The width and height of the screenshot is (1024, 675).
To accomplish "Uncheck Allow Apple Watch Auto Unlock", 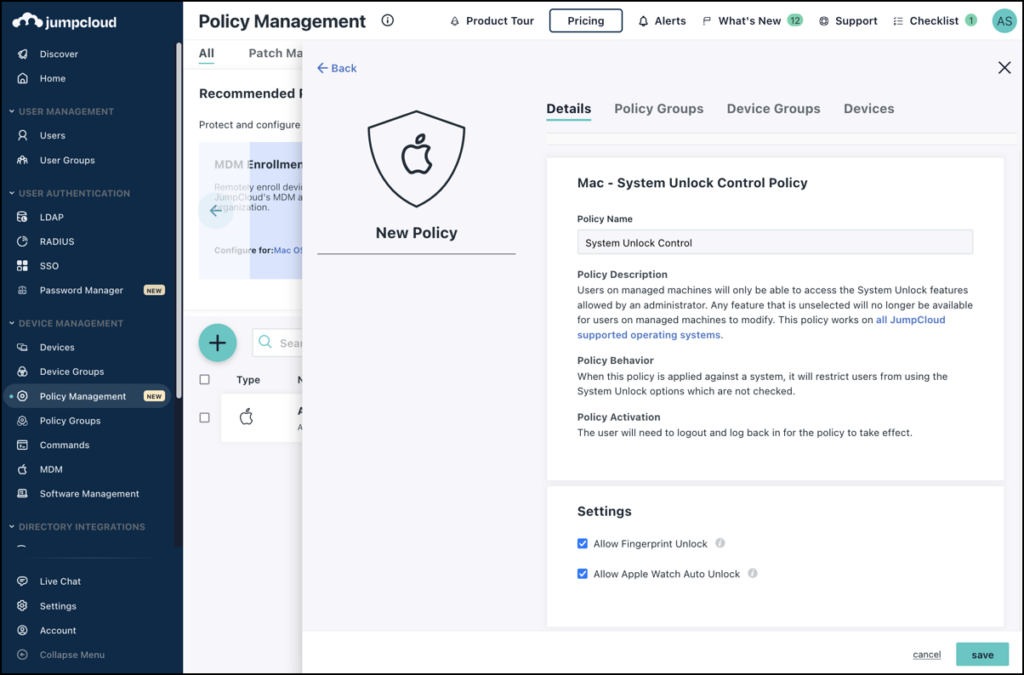I will click(583, 573).
